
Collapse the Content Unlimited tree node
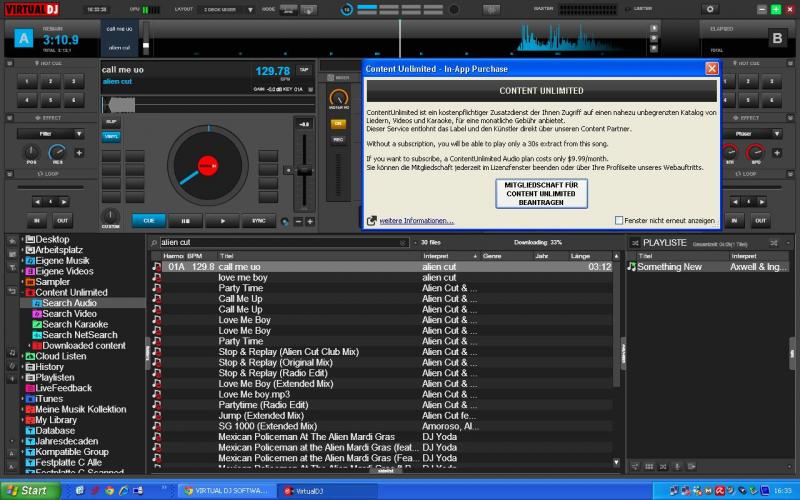click(22, 293)
